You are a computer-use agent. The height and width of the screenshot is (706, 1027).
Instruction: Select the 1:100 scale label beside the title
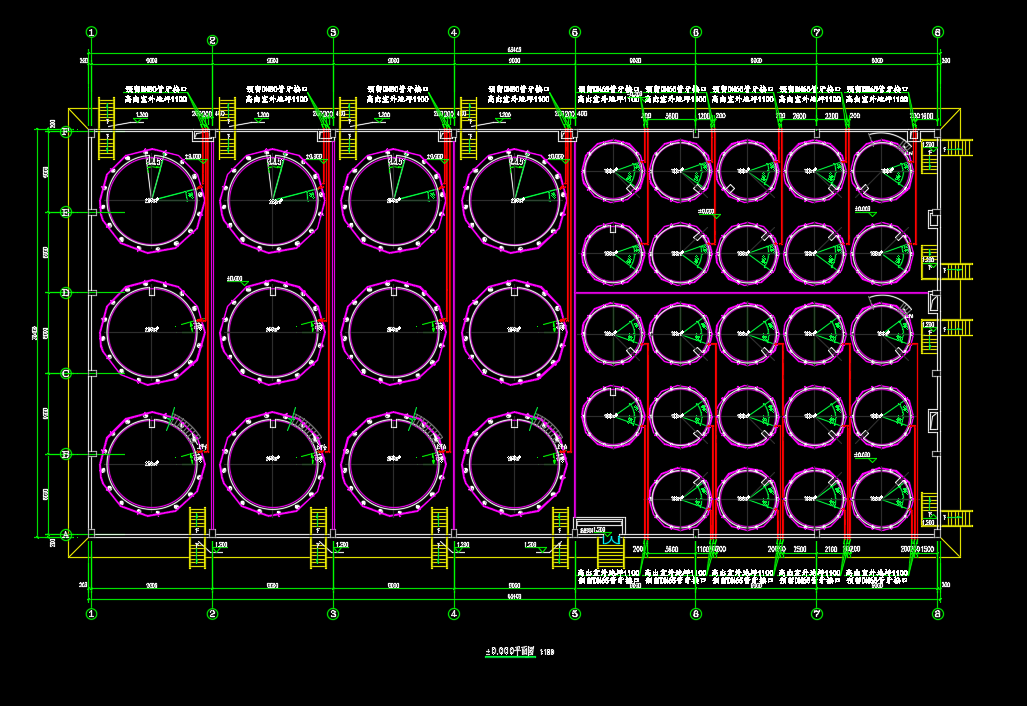[x=548, y=652]
